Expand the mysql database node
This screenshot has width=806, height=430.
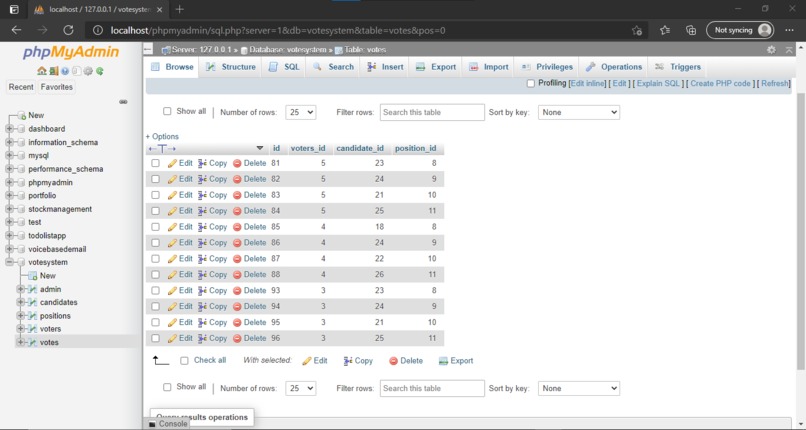(9, 156)
